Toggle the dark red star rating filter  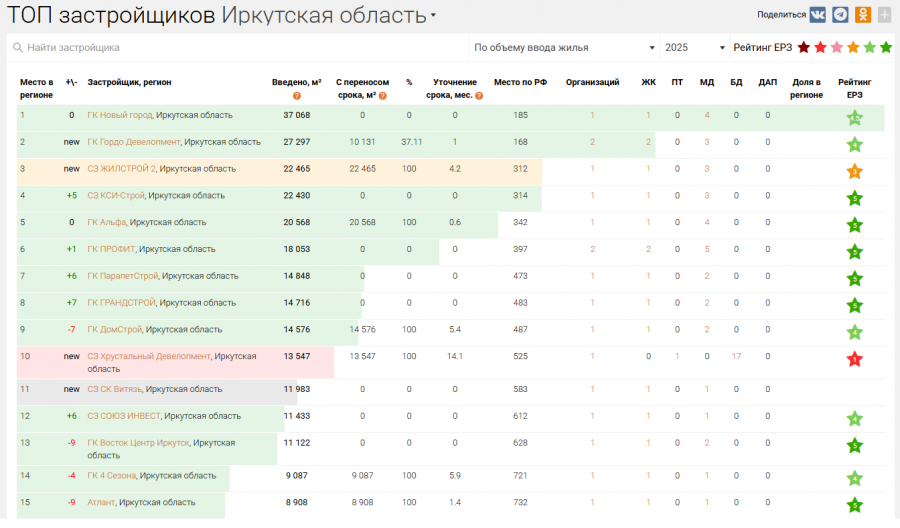click(x=804, y=47)
